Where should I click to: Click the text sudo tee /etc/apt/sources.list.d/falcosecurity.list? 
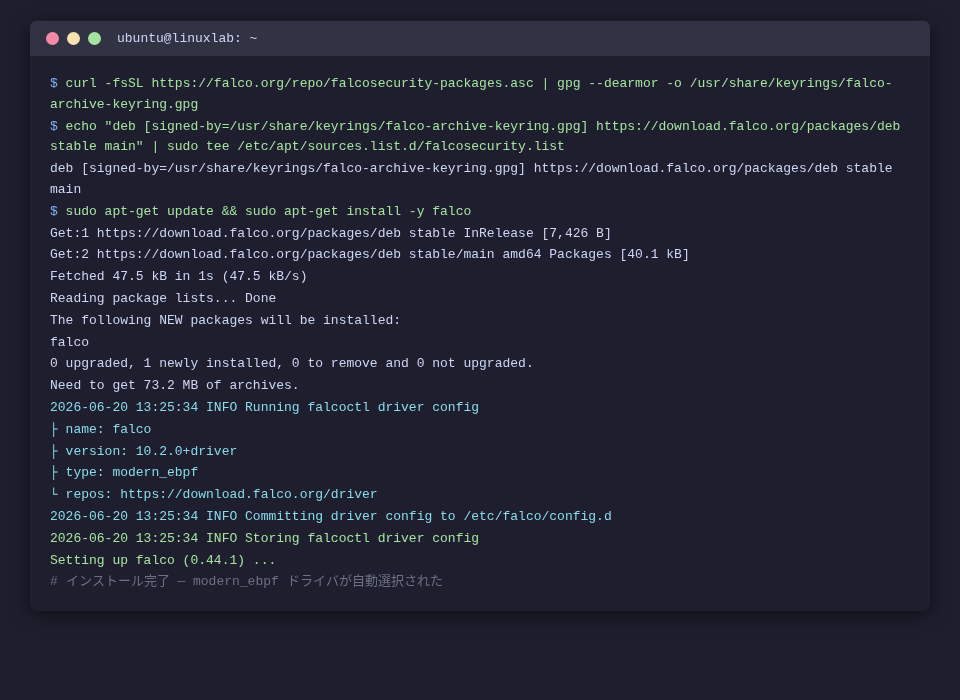tap(366, 146)
